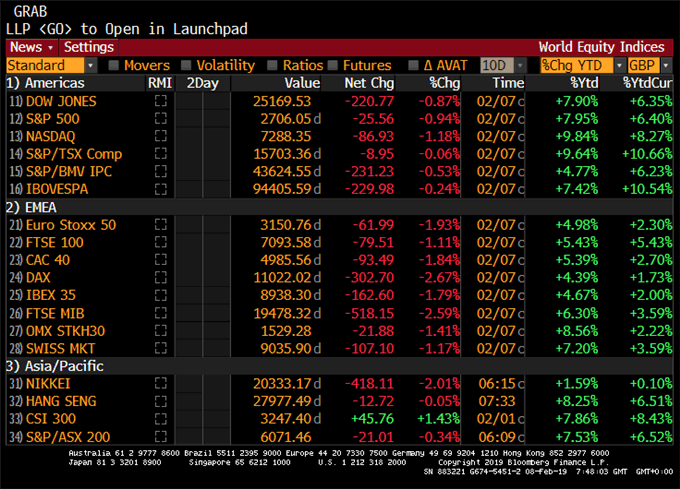This screenshot has width=680, height=489.
Task: Sort by the %YtdCur column header
Action: point(647,83)
